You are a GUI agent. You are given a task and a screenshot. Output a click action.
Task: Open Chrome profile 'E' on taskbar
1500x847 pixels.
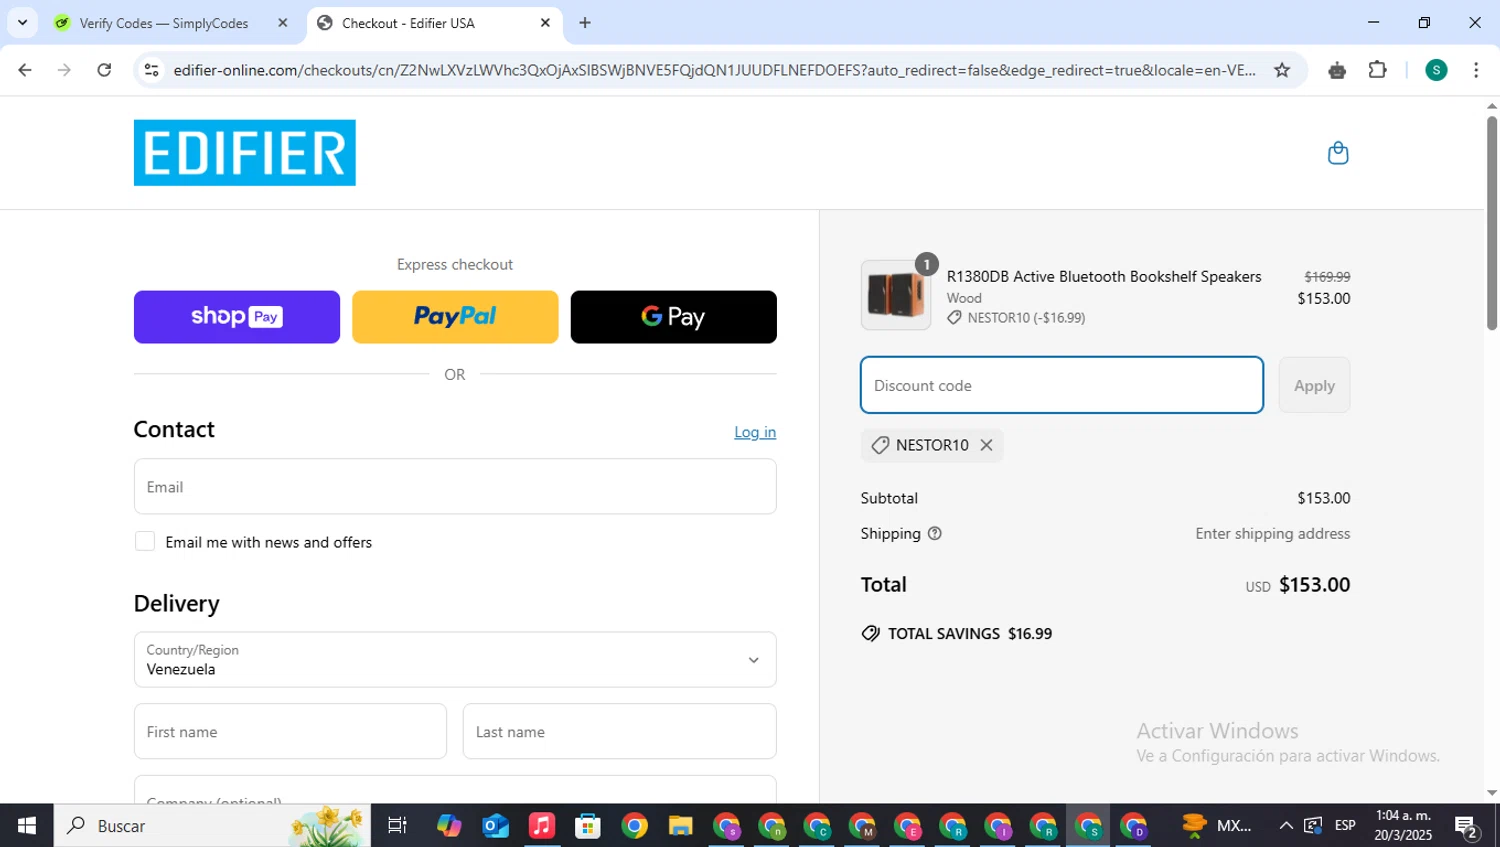click(908, 826)
